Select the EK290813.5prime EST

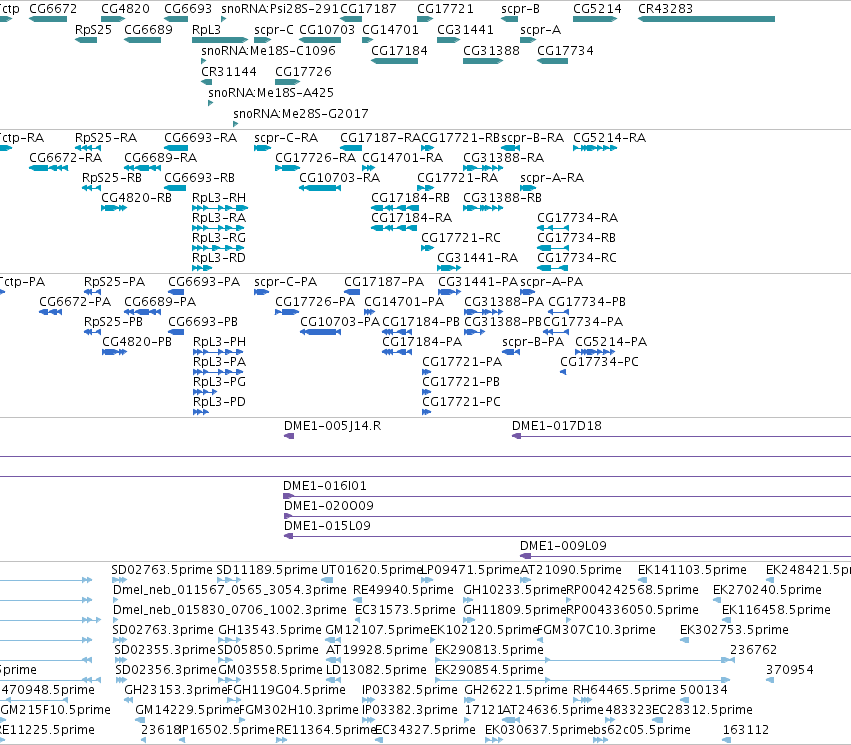point(585,660)
